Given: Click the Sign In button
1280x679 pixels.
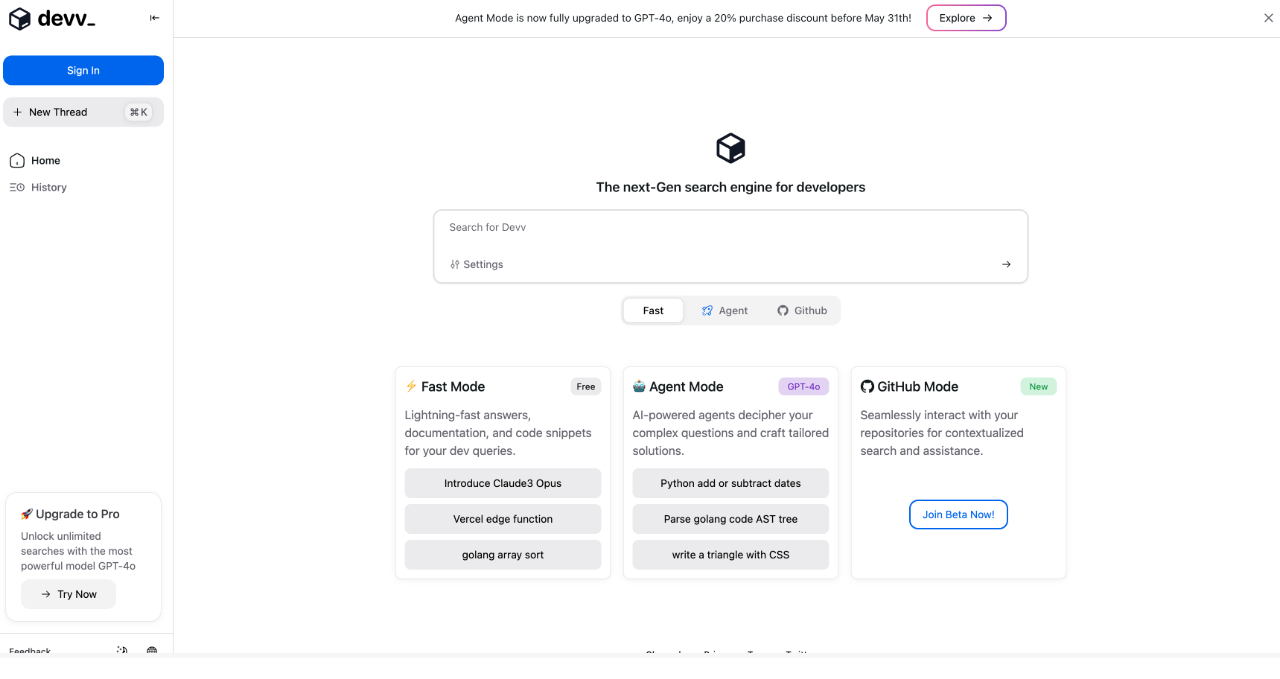Looking at the screenshot, I should click(x=83, y=70).
